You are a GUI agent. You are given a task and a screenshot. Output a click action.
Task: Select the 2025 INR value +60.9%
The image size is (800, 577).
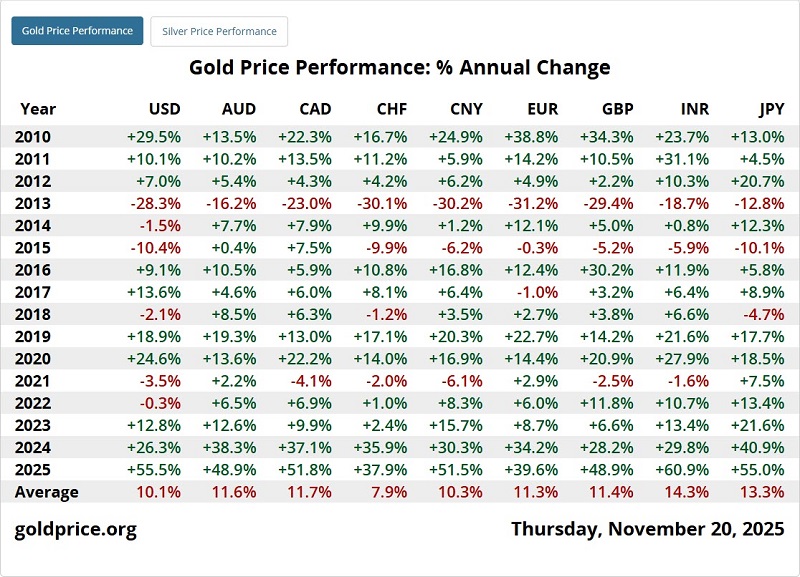click(x=682, y=469)
